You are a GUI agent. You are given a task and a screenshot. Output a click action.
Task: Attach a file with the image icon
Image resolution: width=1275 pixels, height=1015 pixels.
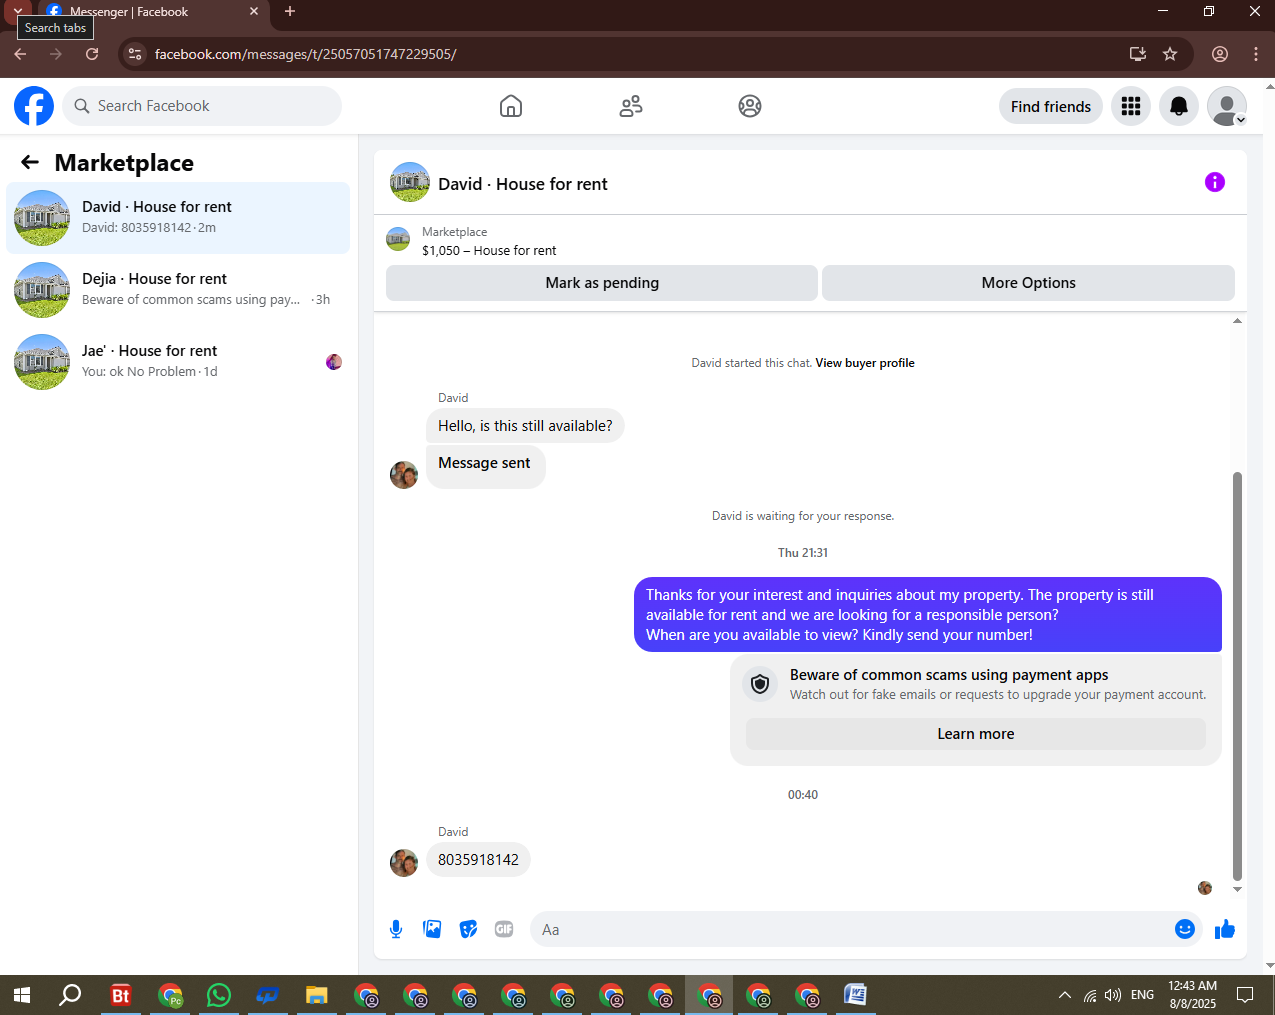click(x=432, y=929)
